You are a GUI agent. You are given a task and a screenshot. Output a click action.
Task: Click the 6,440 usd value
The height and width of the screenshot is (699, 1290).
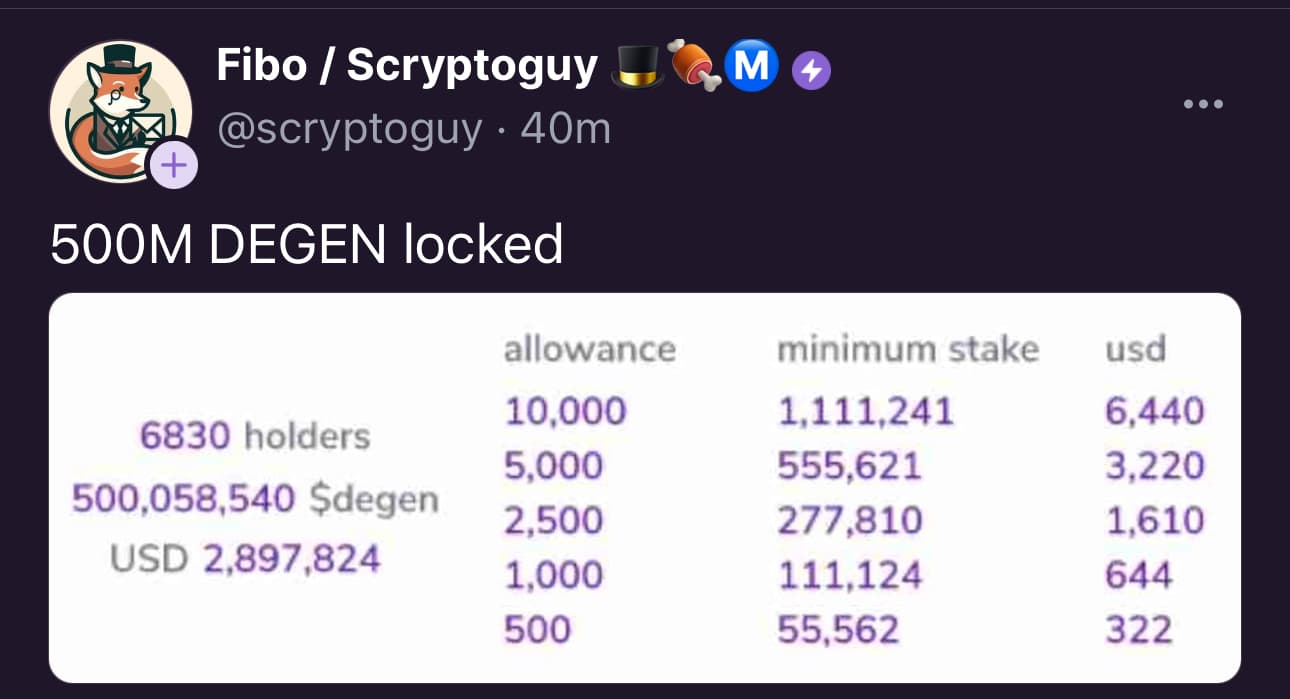pyautogui.click(x=1154, y=411)
